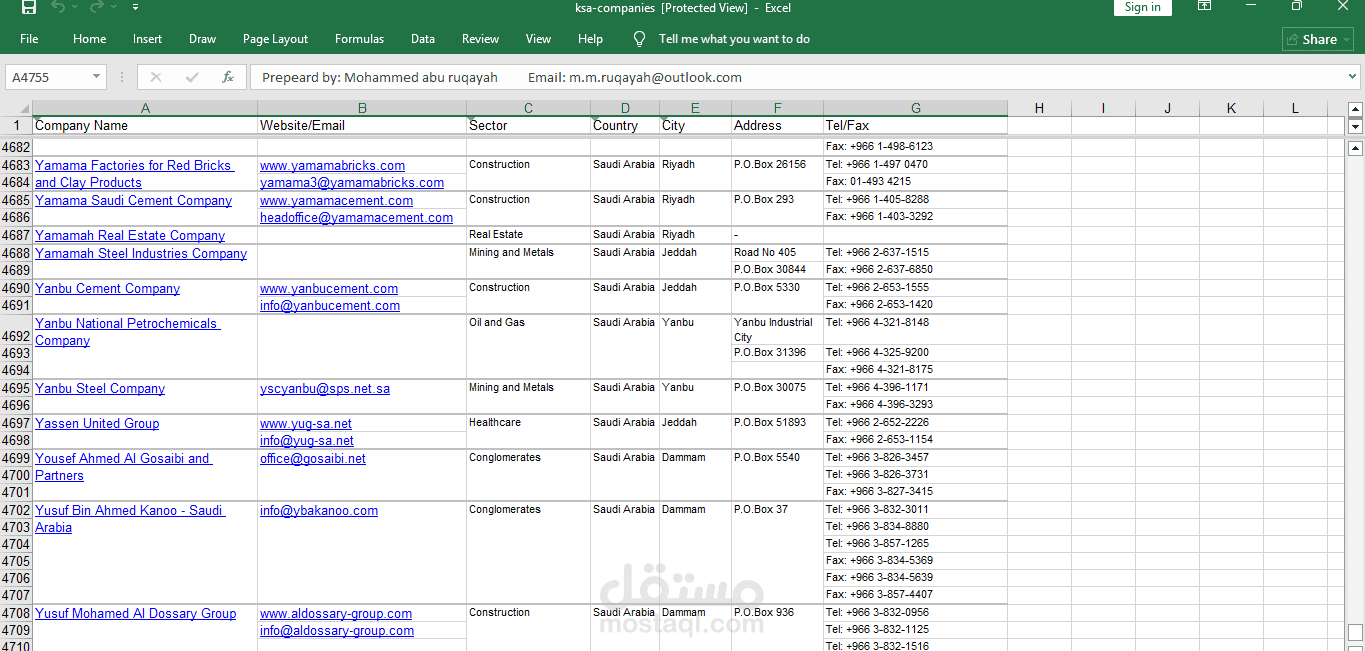Switch to the Home tab
This screenshot has width=1365, height=651.
click(89, 39)
